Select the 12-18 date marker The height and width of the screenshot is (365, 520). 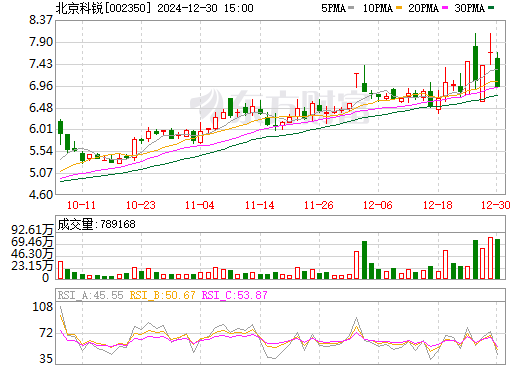point(438,205)
